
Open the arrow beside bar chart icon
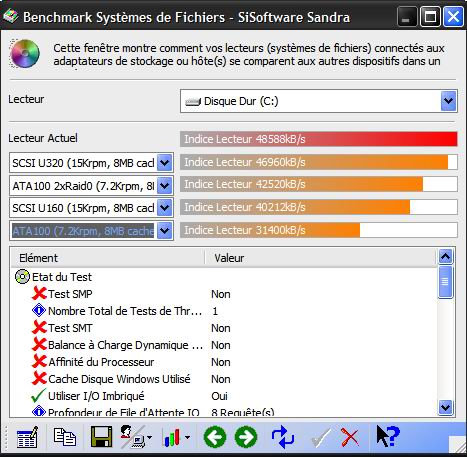(187, 437)
